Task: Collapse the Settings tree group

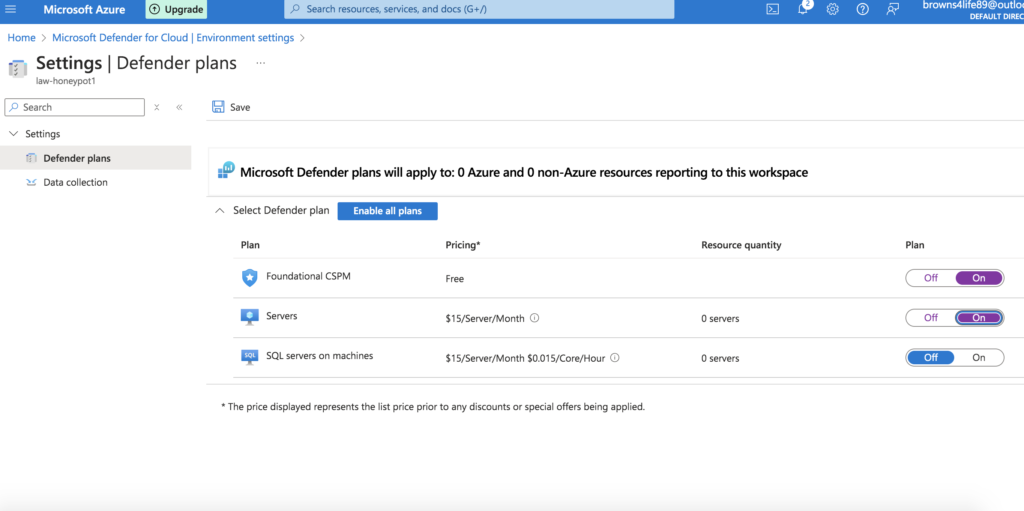Action: [13, 133]
